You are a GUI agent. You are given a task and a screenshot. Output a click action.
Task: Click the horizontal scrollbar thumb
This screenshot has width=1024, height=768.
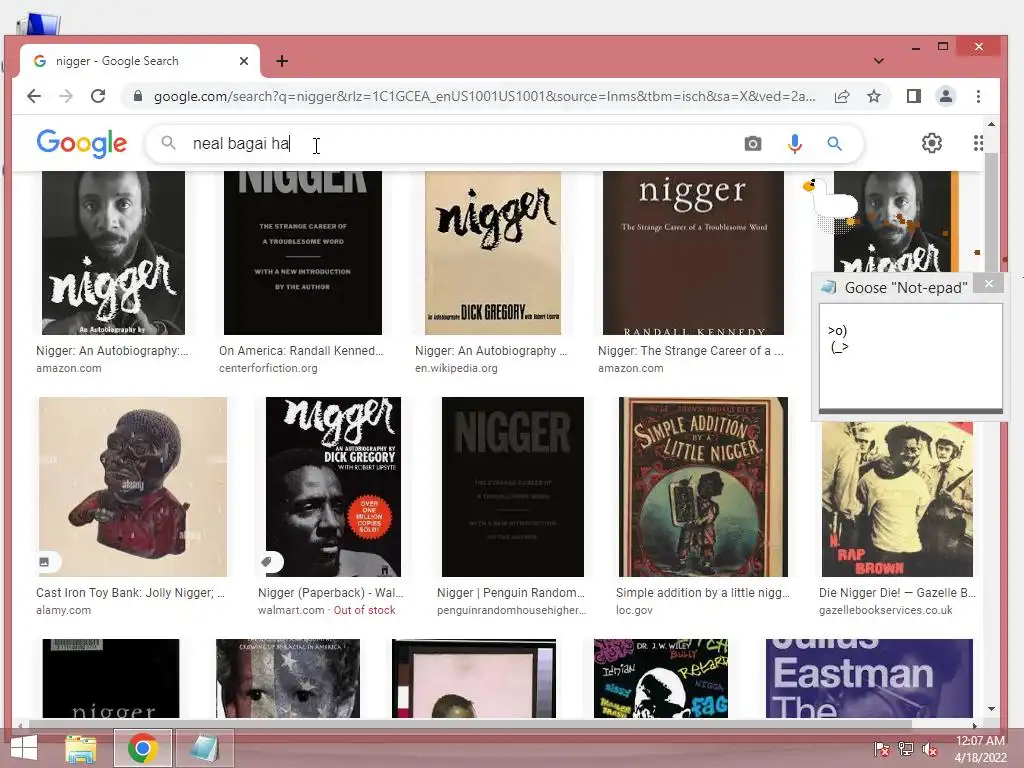470,725
